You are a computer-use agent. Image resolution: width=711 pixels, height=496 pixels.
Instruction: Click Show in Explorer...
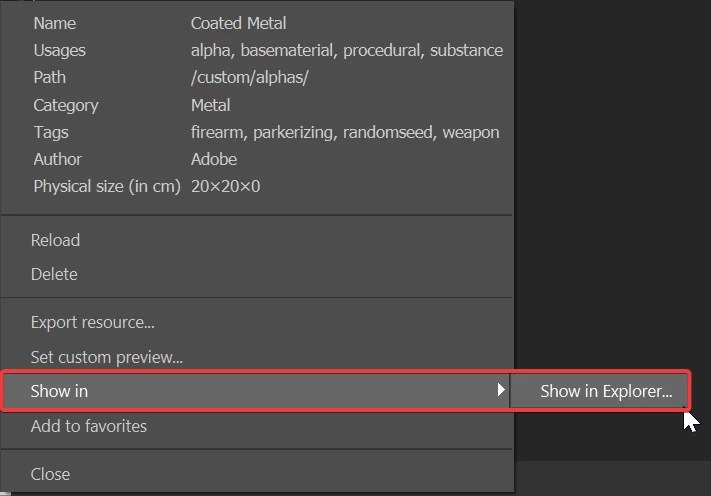coord(606,391)
